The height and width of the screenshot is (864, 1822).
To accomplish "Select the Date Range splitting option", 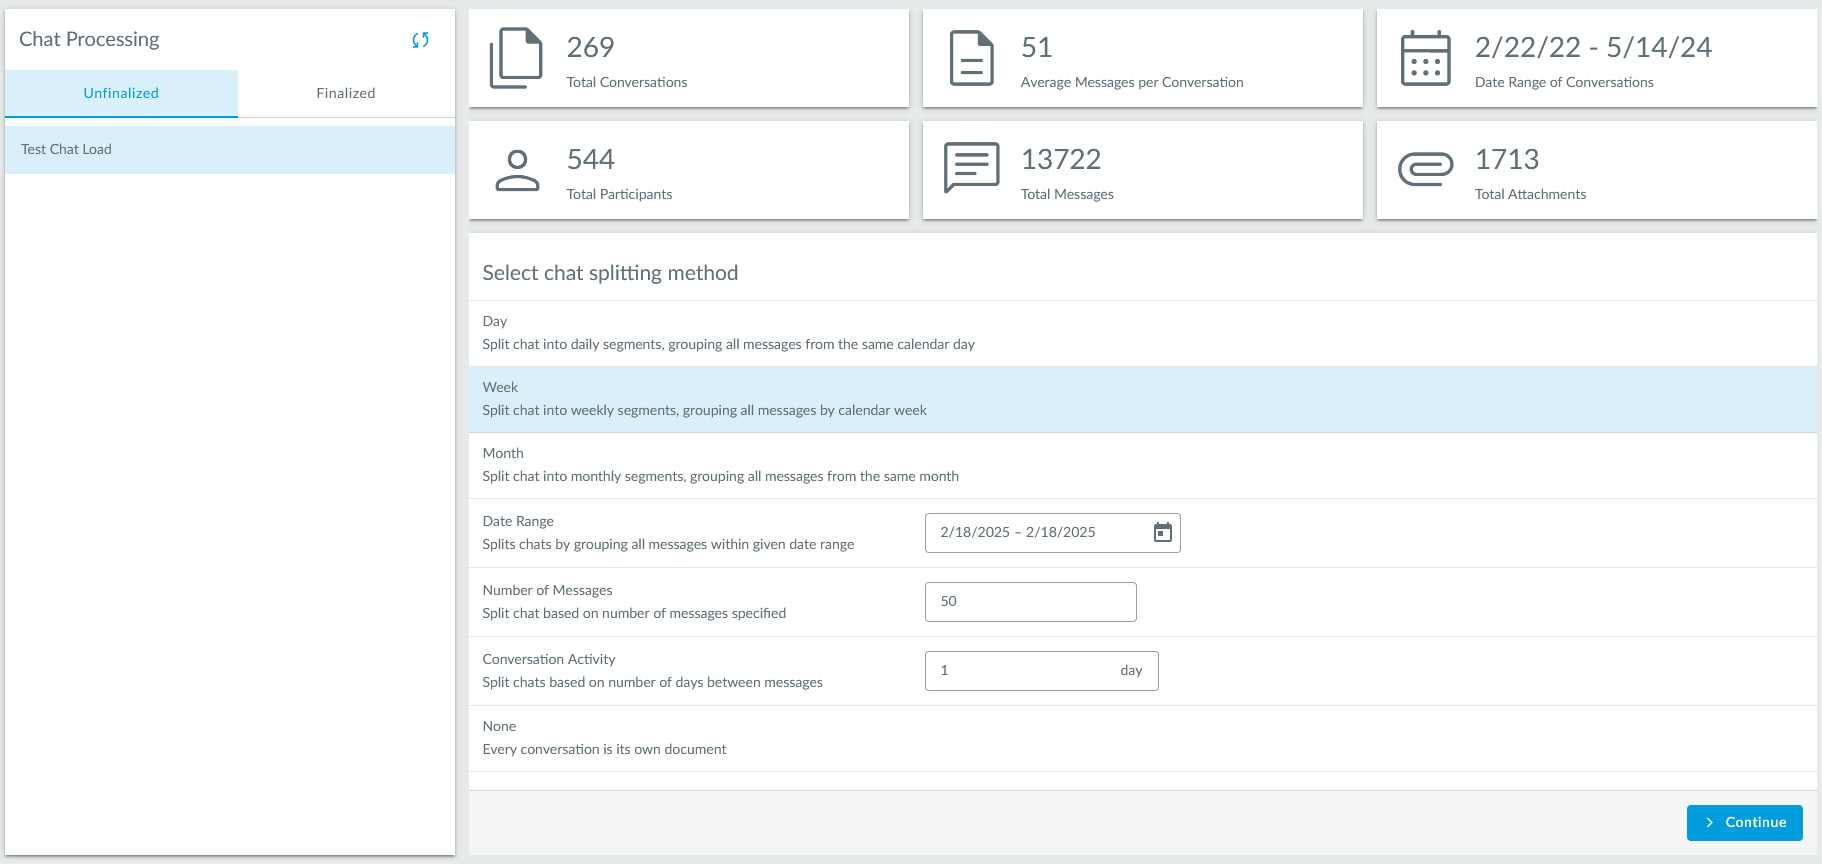I will coord(667,533).
